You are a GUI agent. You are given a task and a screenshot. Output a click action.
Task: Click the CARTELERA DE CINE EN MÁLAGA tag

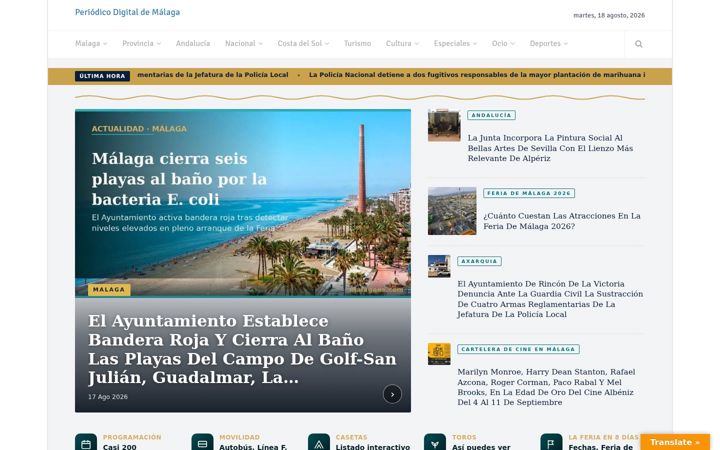click(518, 349)
